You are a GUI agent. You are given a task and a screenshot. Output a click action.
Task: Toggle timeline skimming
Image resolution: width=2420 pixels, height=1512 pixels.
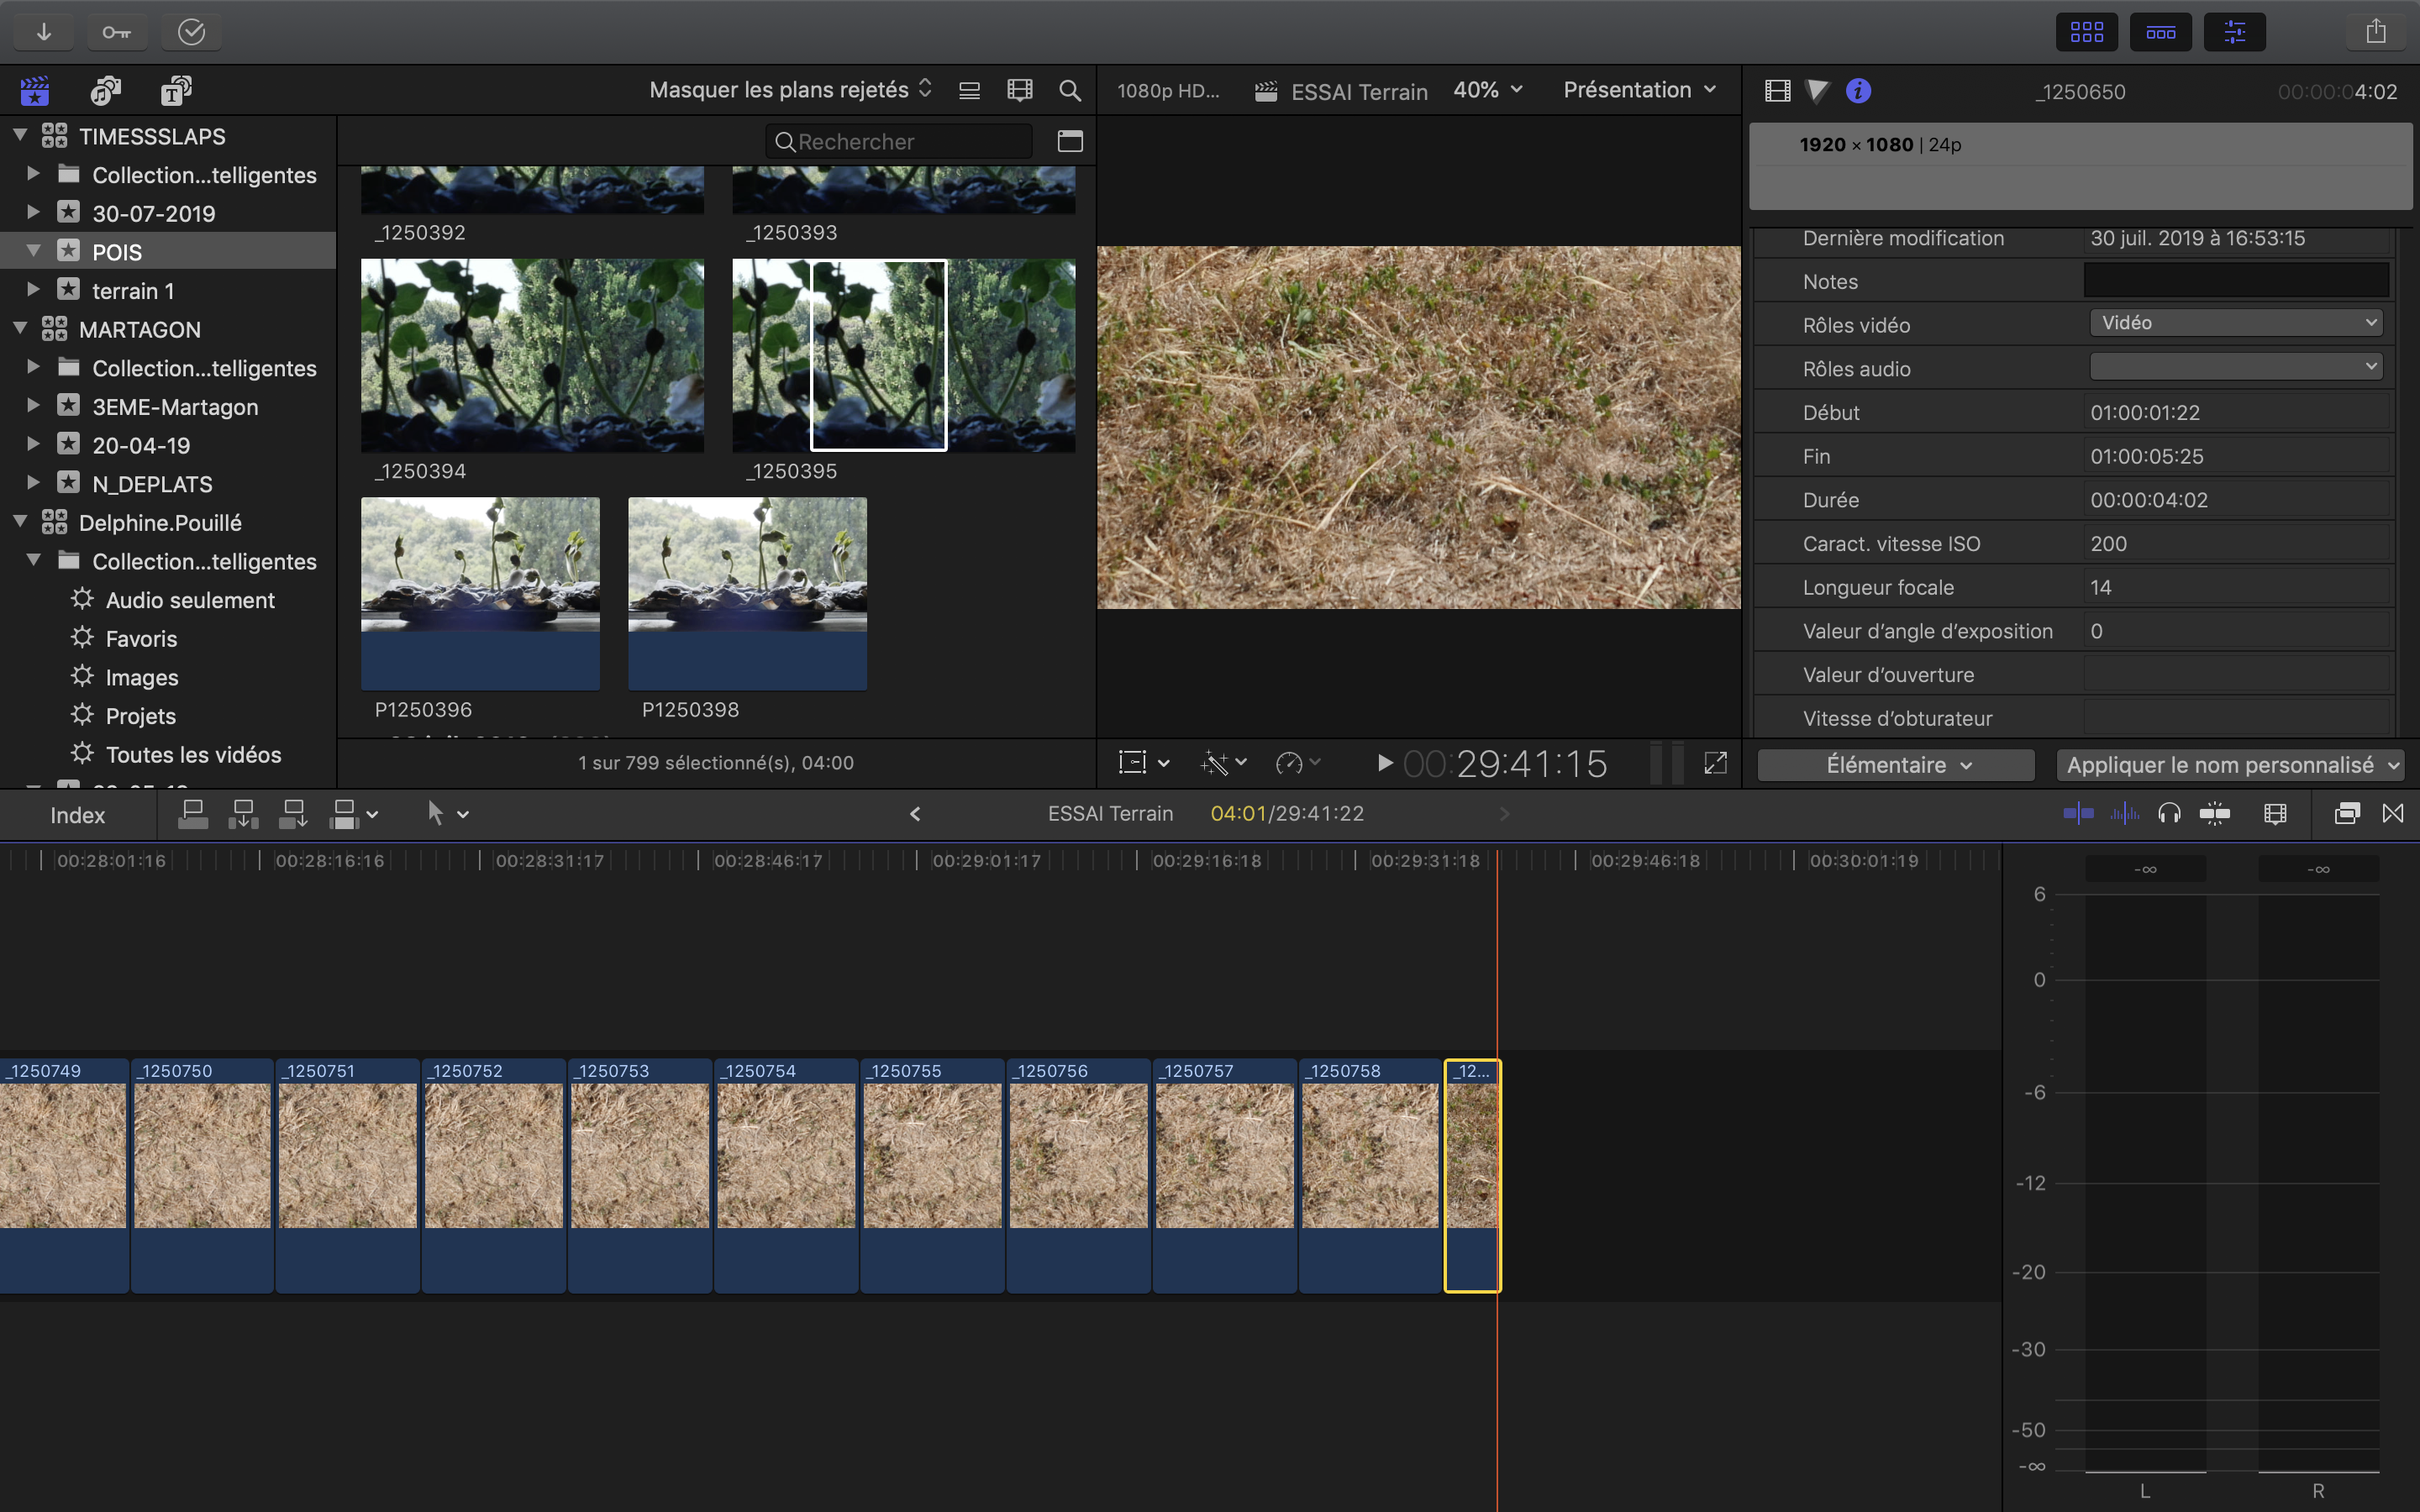point(2078,814)
